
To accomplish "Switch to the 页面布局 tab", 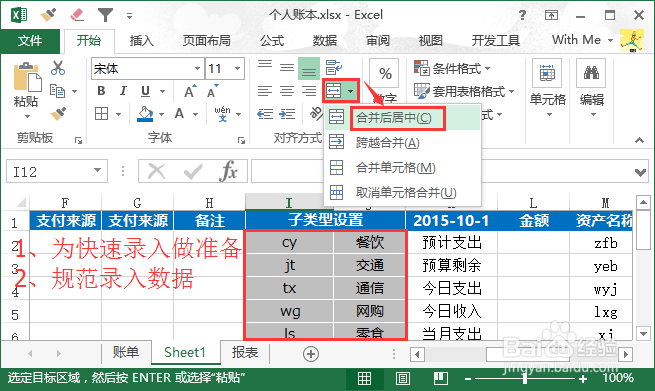I will [x=206, y=41].
